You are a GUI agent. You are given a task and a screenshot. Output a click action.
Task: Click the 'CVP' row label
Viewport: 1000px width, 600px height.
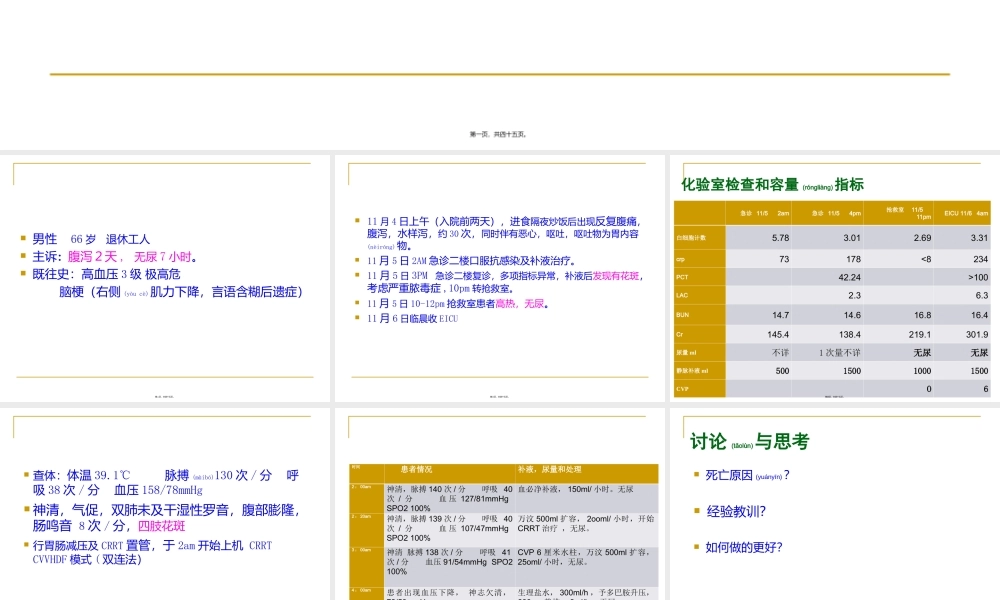(x=700, y=388)
